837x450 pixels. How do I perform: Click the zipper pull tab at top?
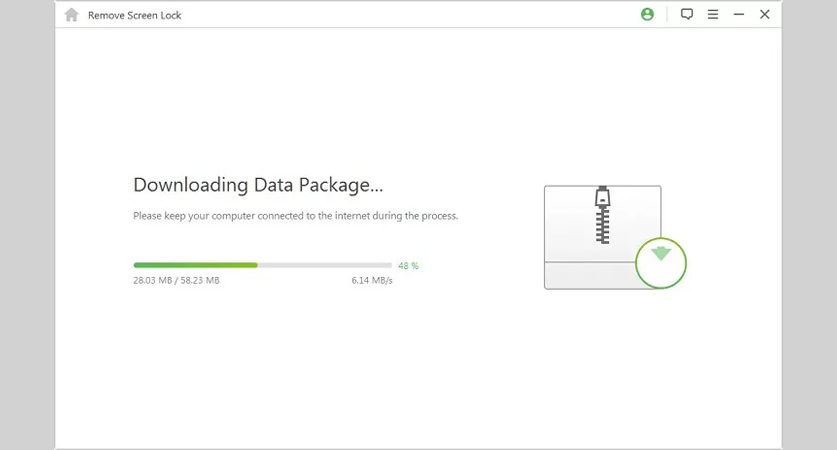point(603,196)
